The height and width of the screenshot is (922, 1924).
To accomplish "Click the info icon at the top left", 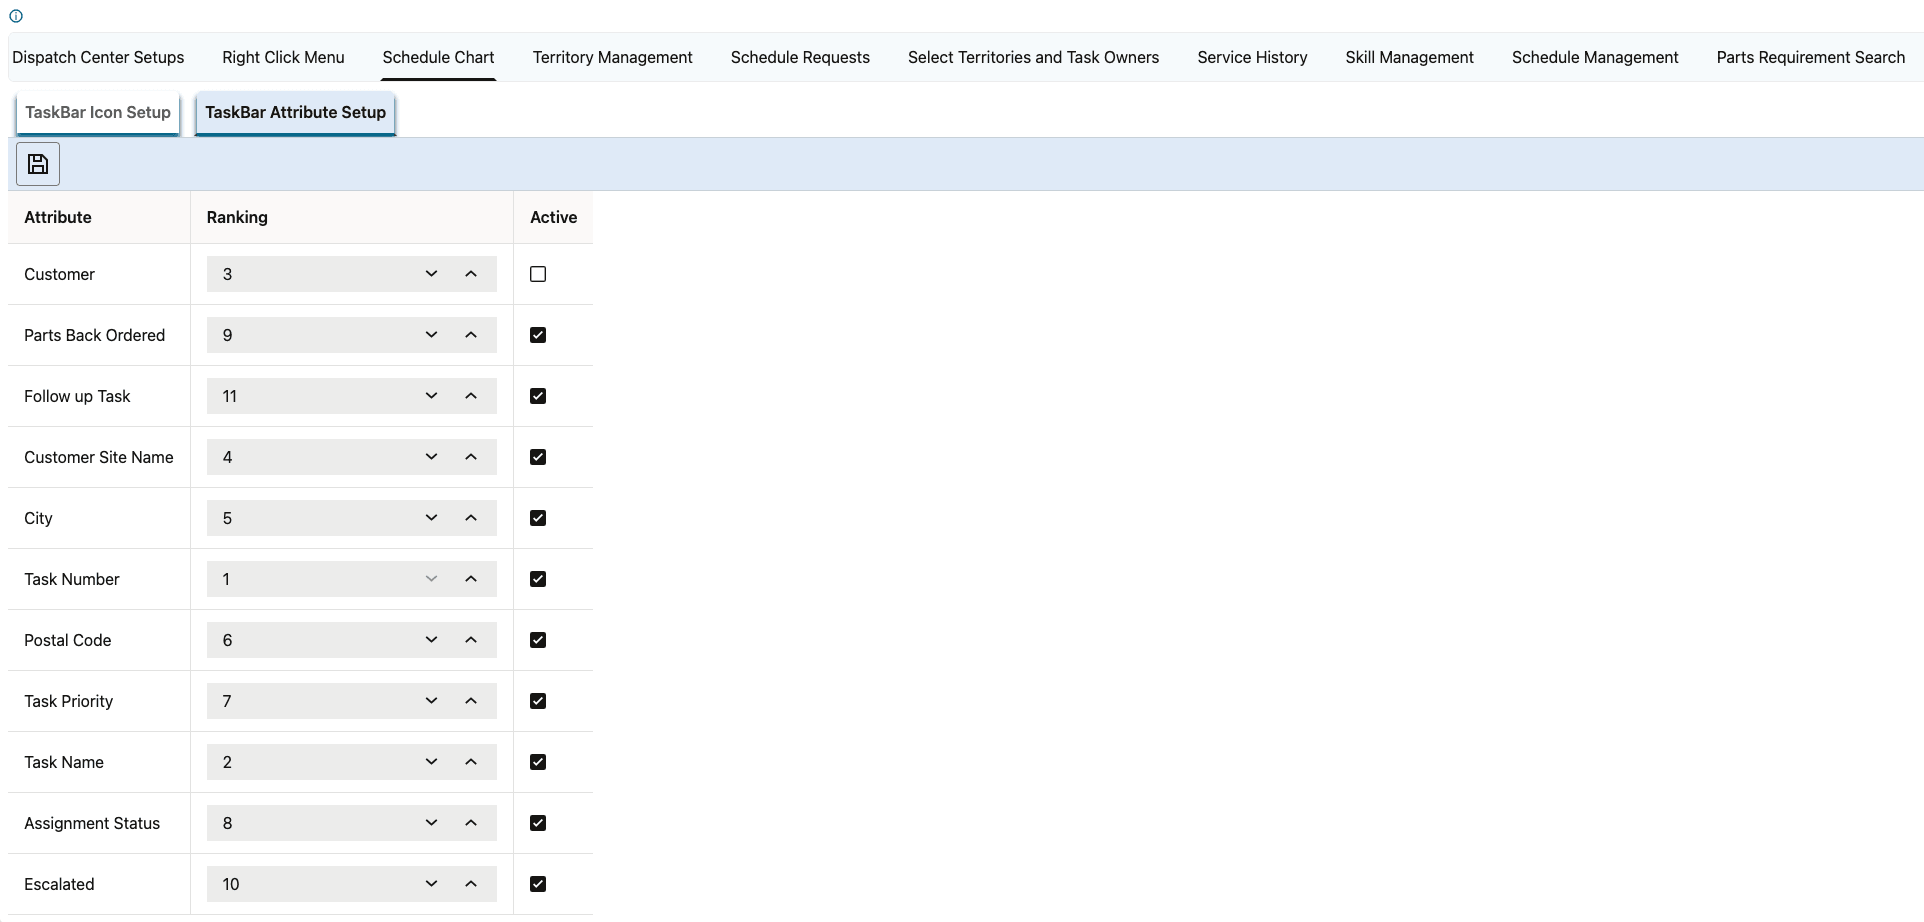I will point(16,16).
